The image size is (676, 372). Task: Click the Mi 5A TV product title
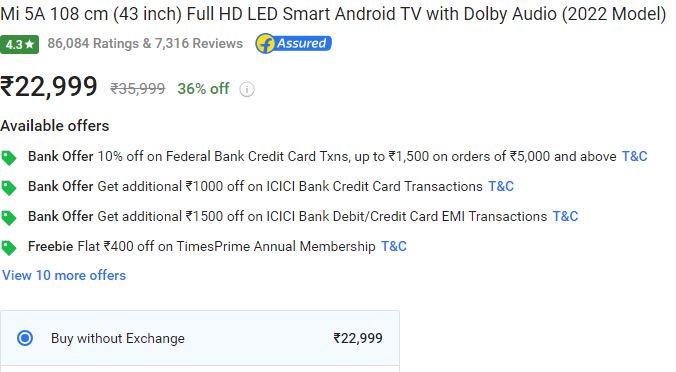click(333, 14)
